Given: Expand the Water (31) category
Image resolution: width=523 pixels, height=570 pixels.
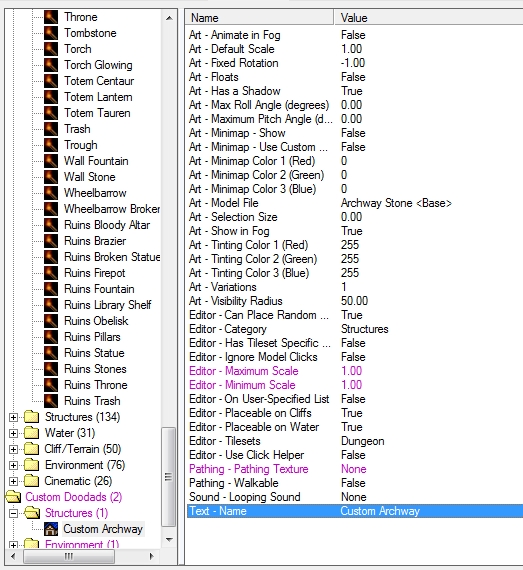Looking at the screenshot, I should pos(13,433).
